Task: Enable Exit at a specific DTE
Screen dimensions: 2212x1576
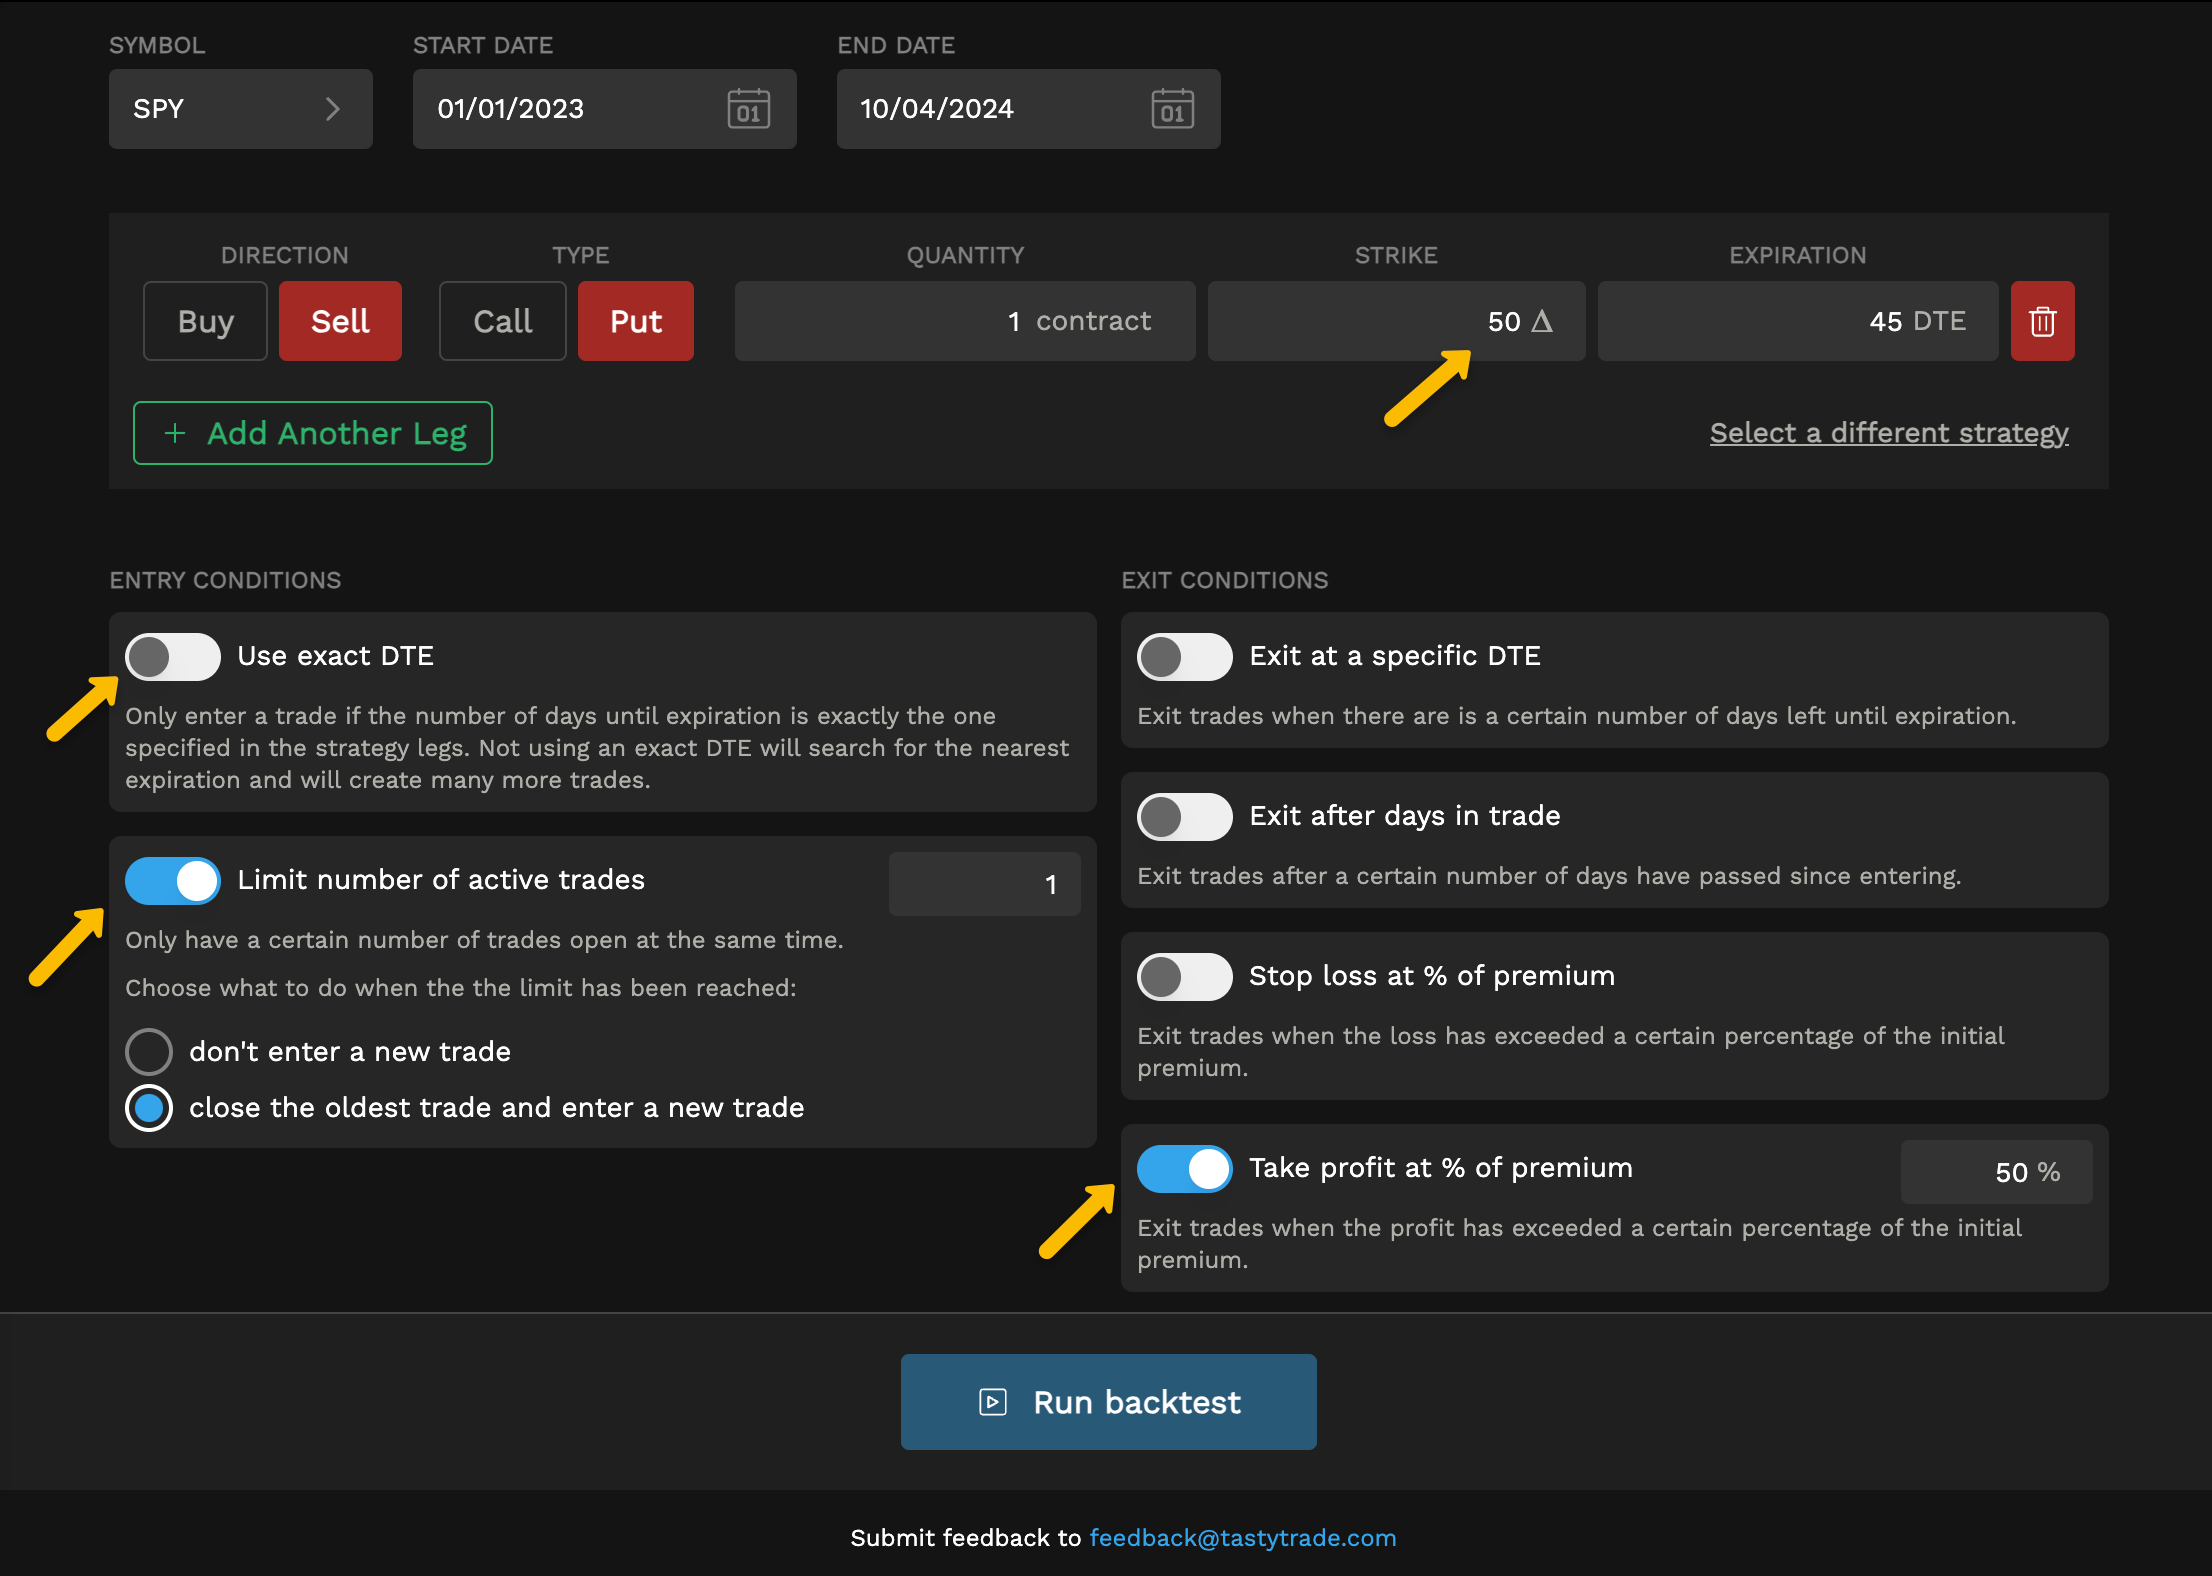Action: click(1185, 657)
